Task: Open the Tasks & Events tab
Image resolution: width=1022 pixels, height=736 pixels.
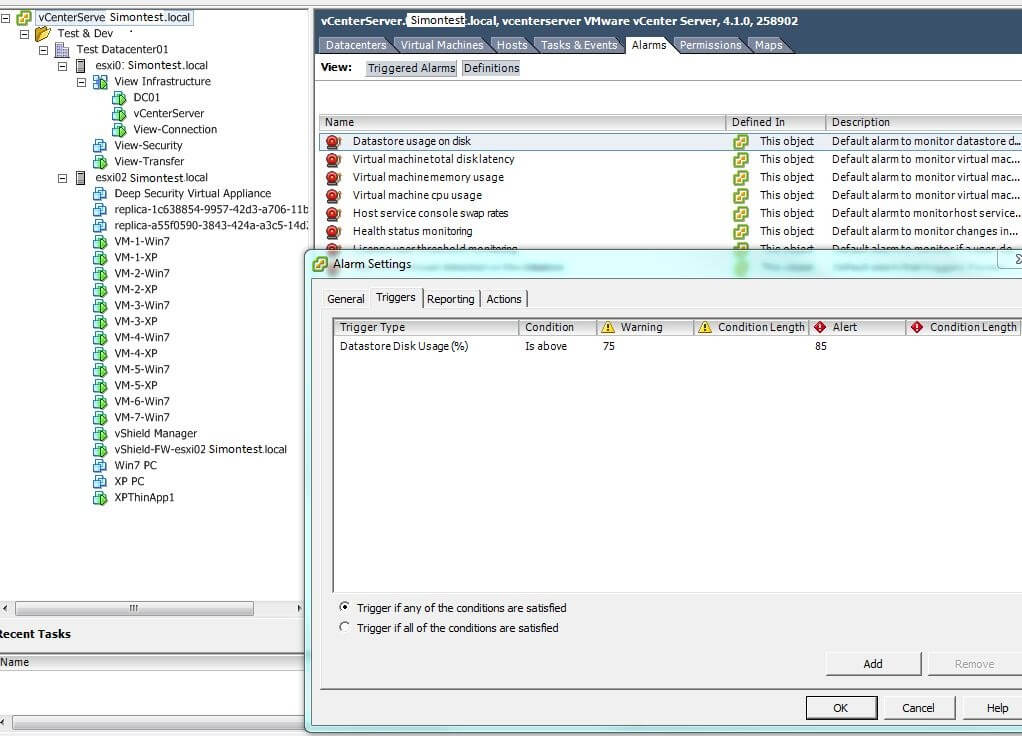Action: pyautogui.click(x=579, y=45)
